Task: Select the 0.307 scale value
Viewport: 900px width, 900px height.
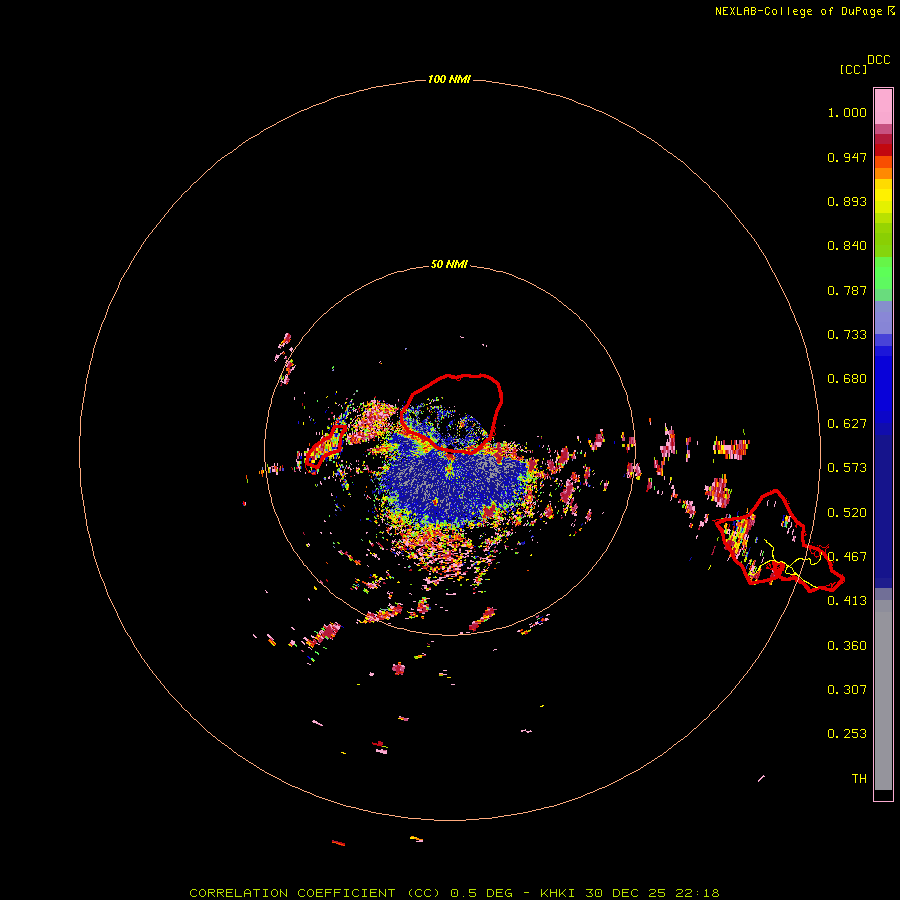Action: pyautogui.click(x=847, y=690)
